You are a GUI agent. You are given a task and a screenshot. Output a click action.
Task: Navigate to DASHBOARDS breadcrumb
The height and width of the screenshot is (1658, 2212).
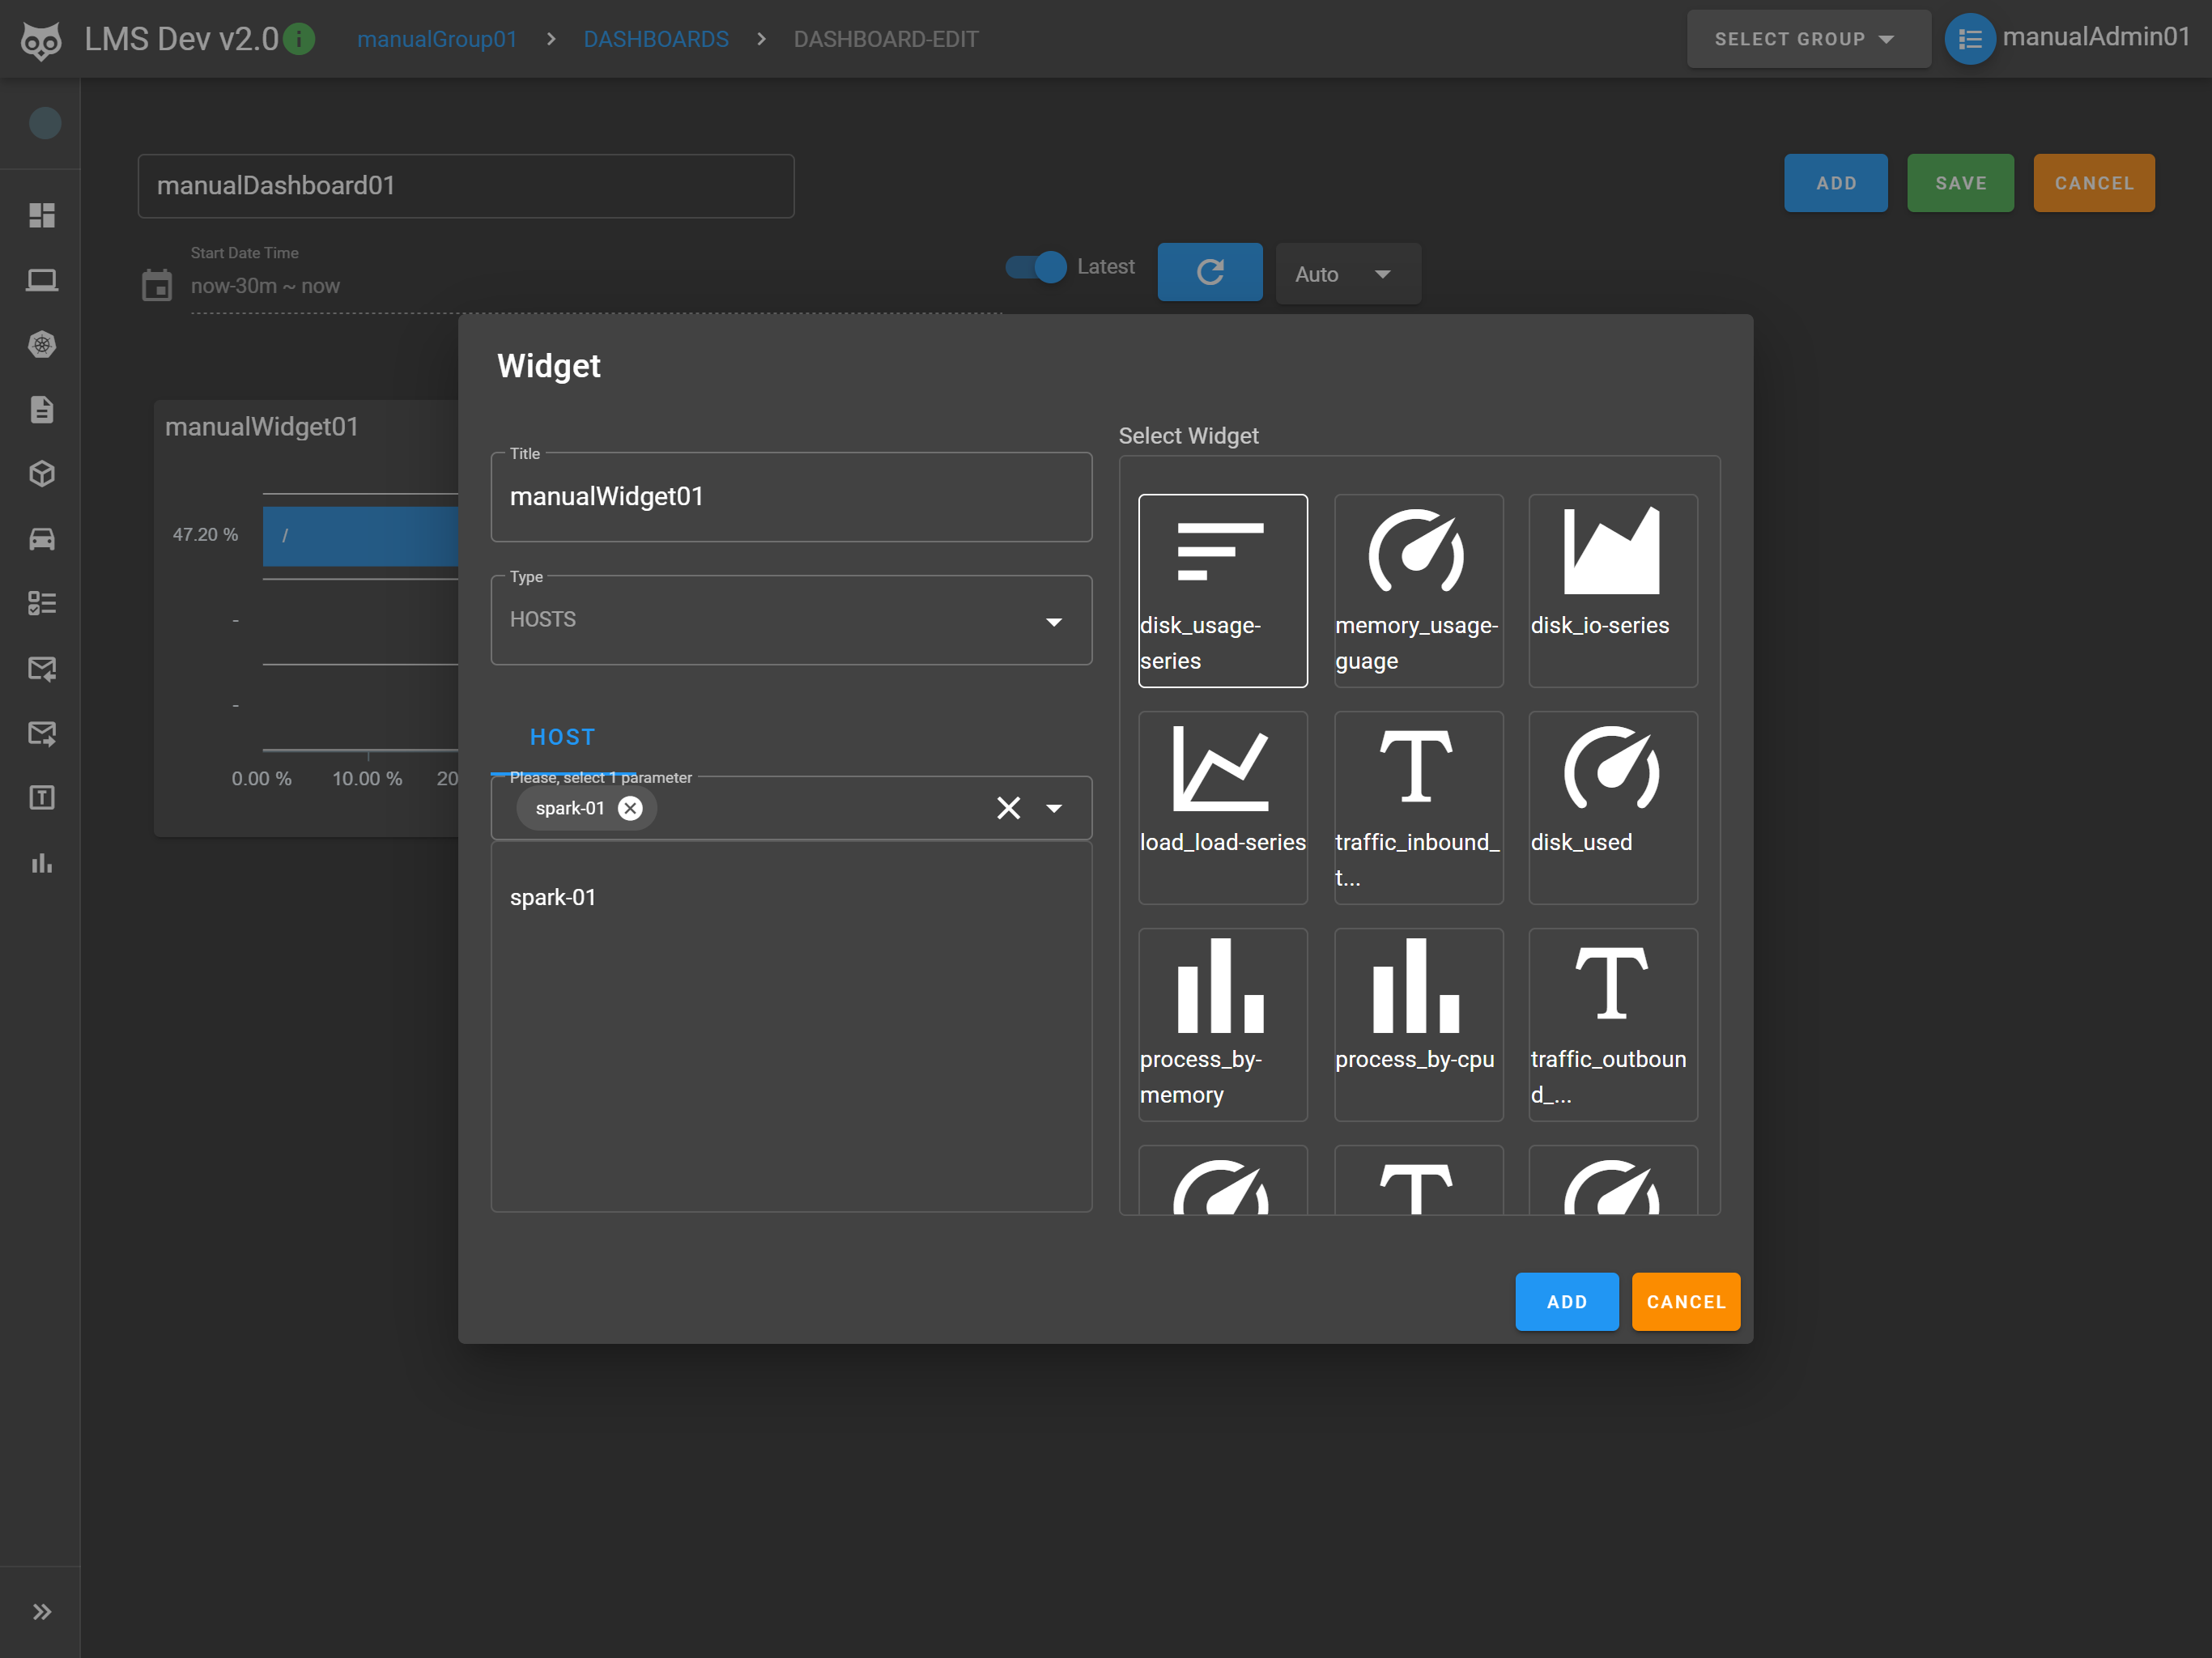coord(656,39)
